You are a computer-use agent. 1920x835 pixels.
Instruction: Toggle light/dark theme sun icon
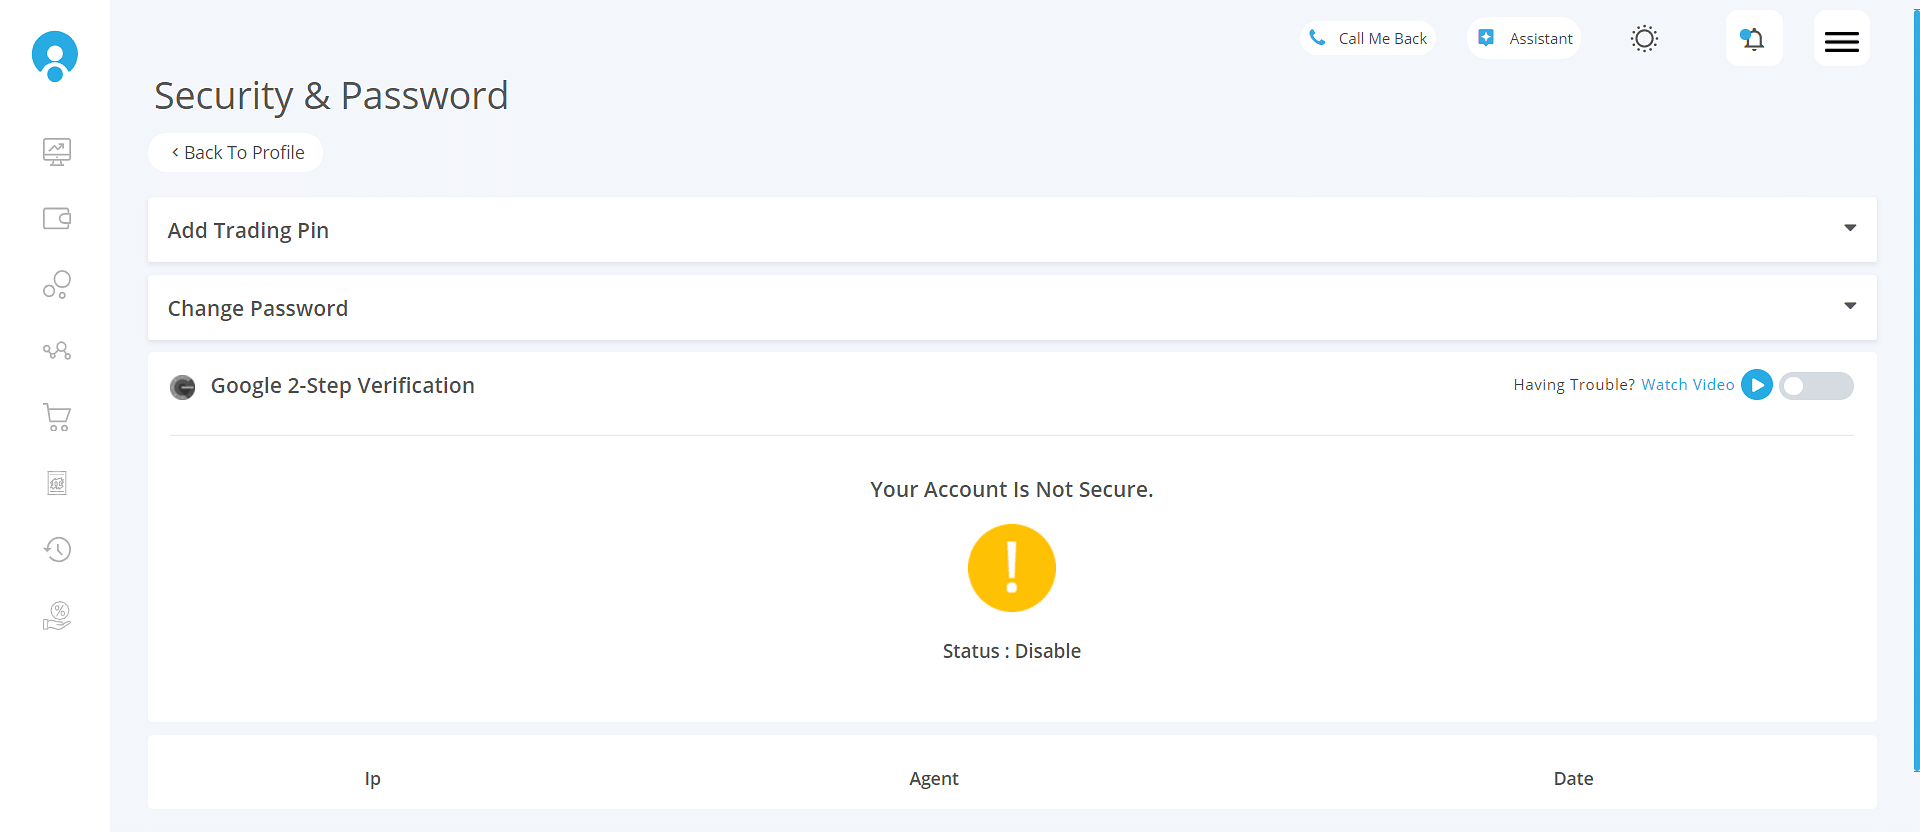[x=1644, y=39]
